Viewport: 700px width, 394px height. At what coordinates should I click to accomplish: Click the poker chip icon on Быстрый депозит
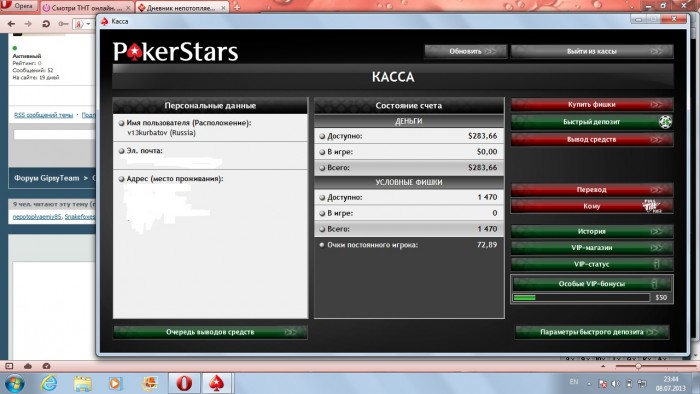coord(665,122)
